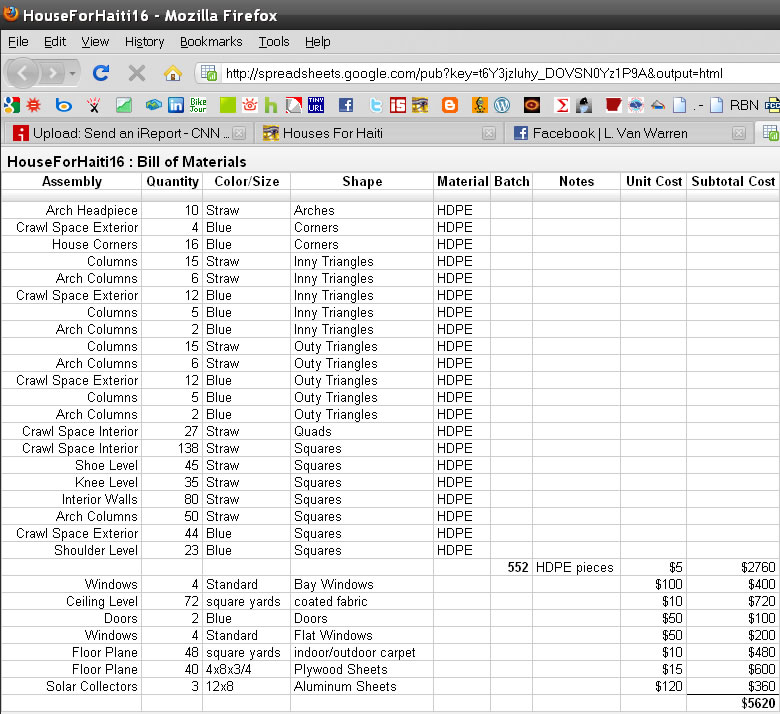Click the Knee Level assembly cell
This screenshot has height=714, width=780.
point(71,482)
